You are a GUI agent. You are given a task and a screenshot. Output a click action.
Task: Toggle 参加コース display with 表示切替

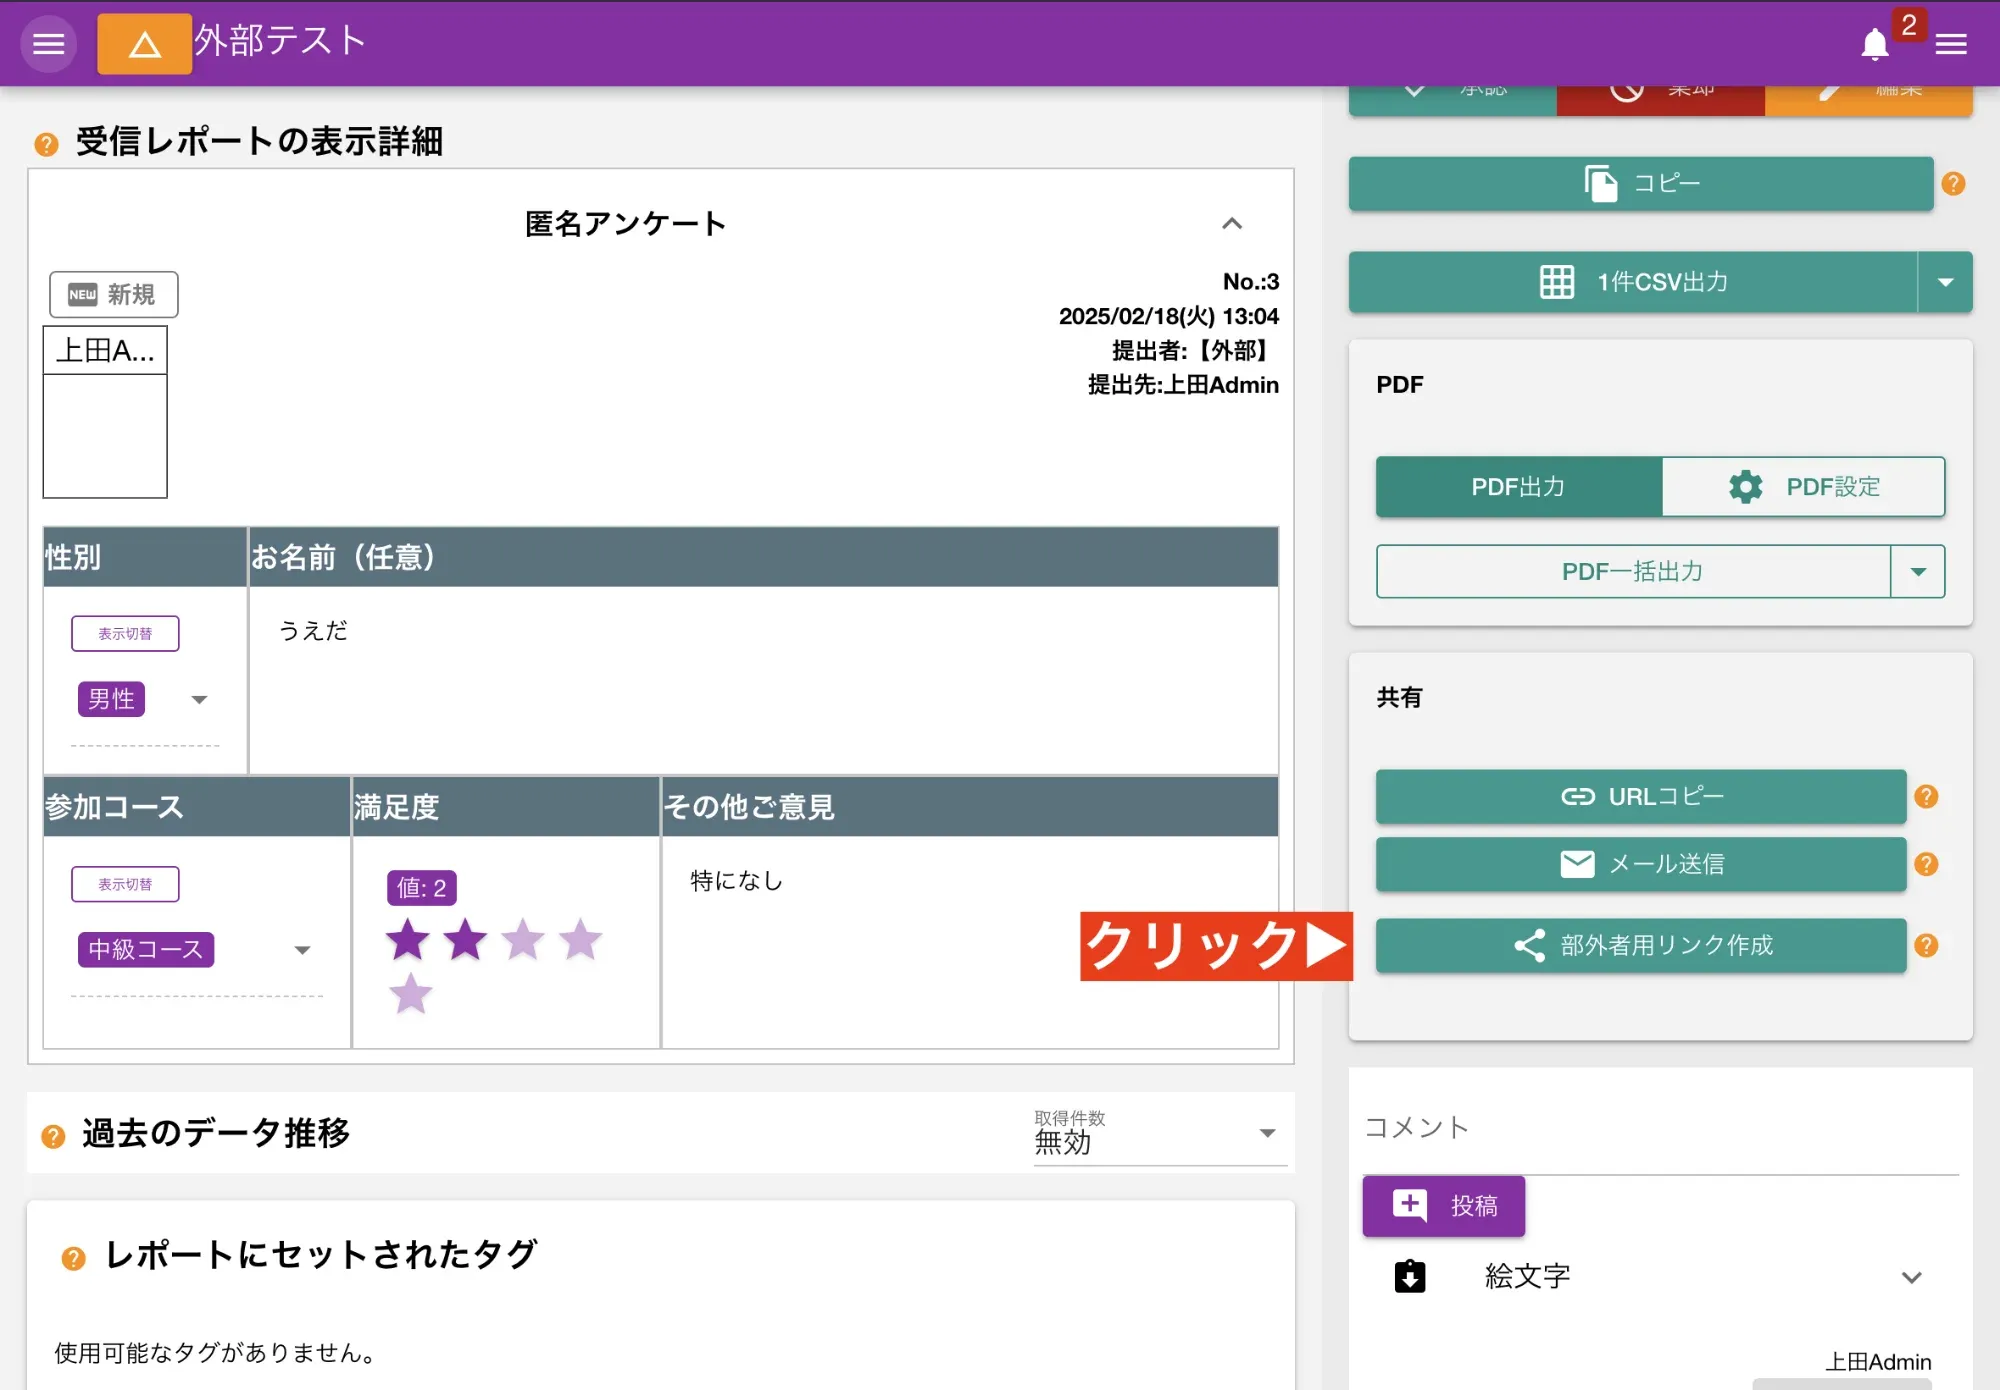tap(125, 883)
